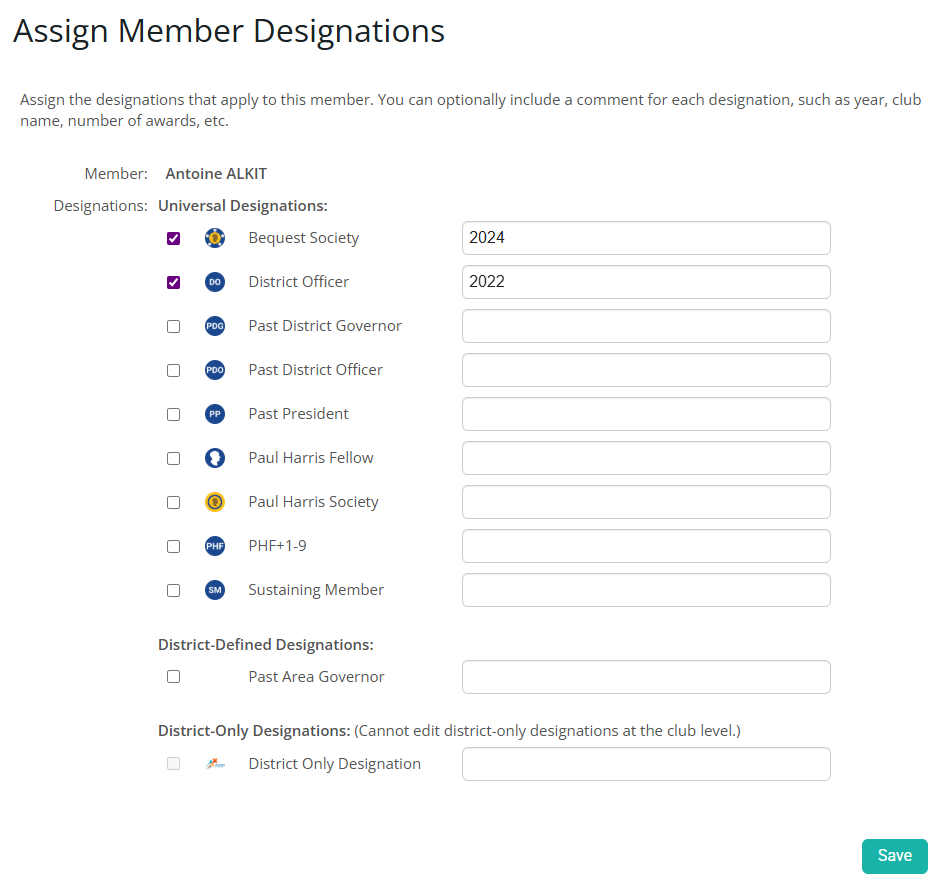
Task: Check the Paul Harris Fellow checkbox
Action: click(x=173, y=458)
